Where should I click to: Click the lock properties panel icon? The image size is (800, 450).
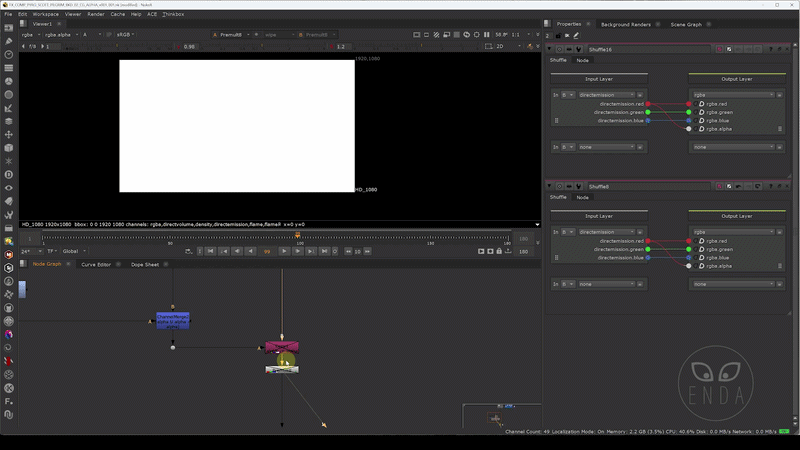click(x=558, y=36)
